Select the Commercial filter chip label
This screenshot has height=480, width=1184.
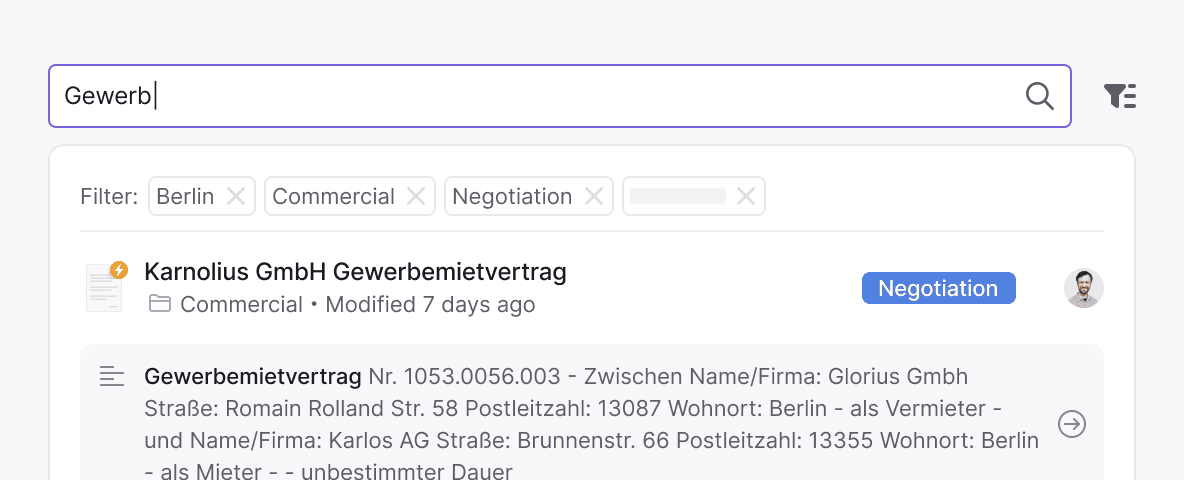point(333,197)
